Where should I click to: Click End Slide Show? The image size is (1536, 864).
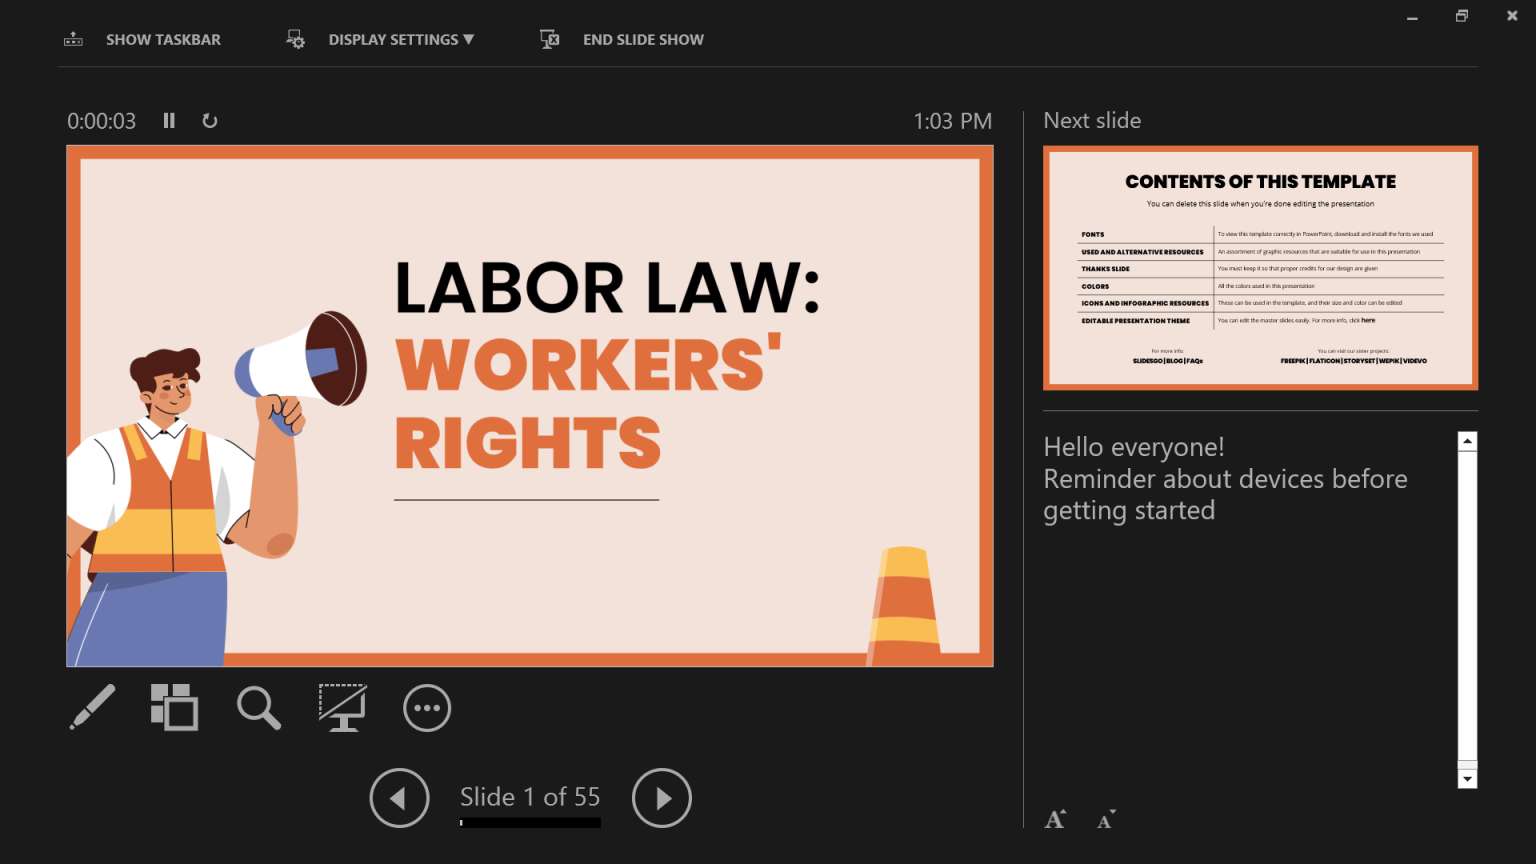[643, 39]
